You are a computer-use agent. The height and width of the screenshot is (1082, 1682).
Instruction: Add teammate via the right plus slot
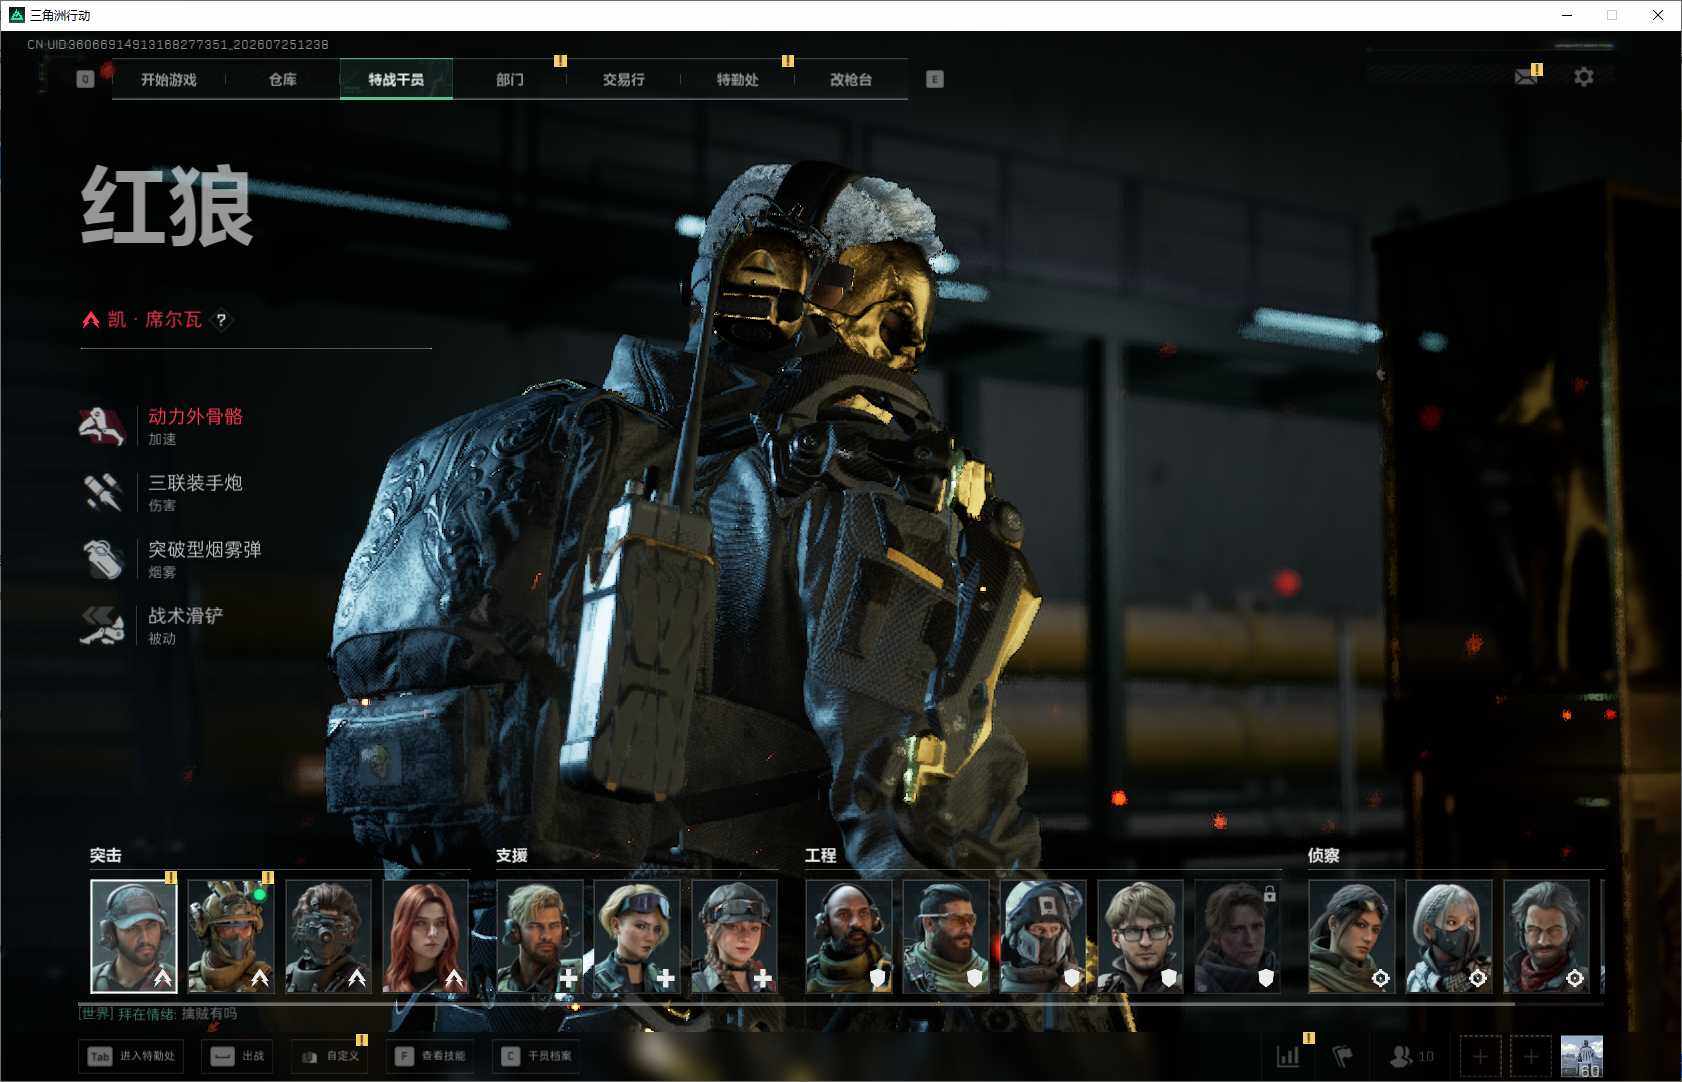(1530, 1056)
